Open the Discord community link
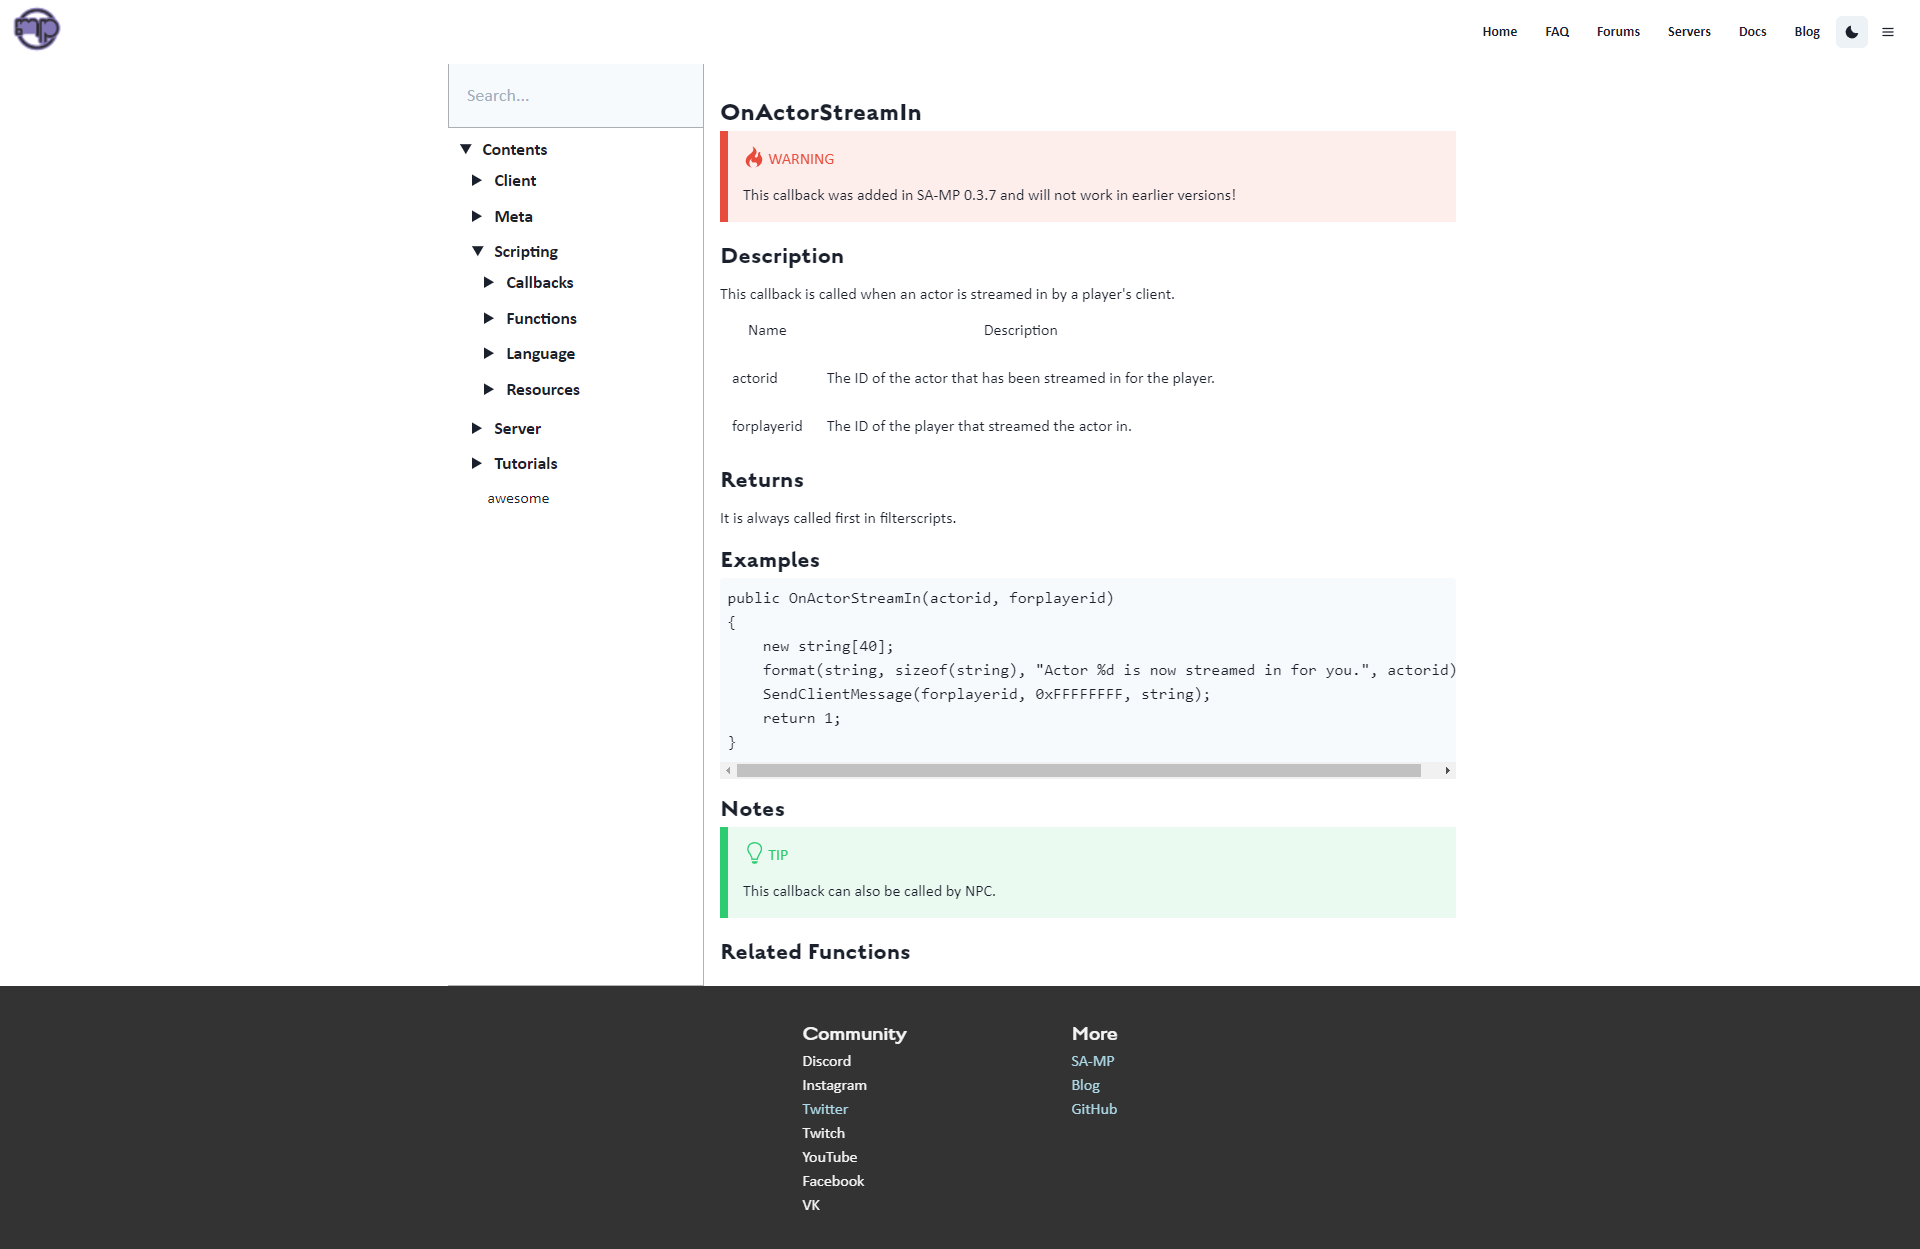Screen dimensions: 1920x1249 [826, 1061]
